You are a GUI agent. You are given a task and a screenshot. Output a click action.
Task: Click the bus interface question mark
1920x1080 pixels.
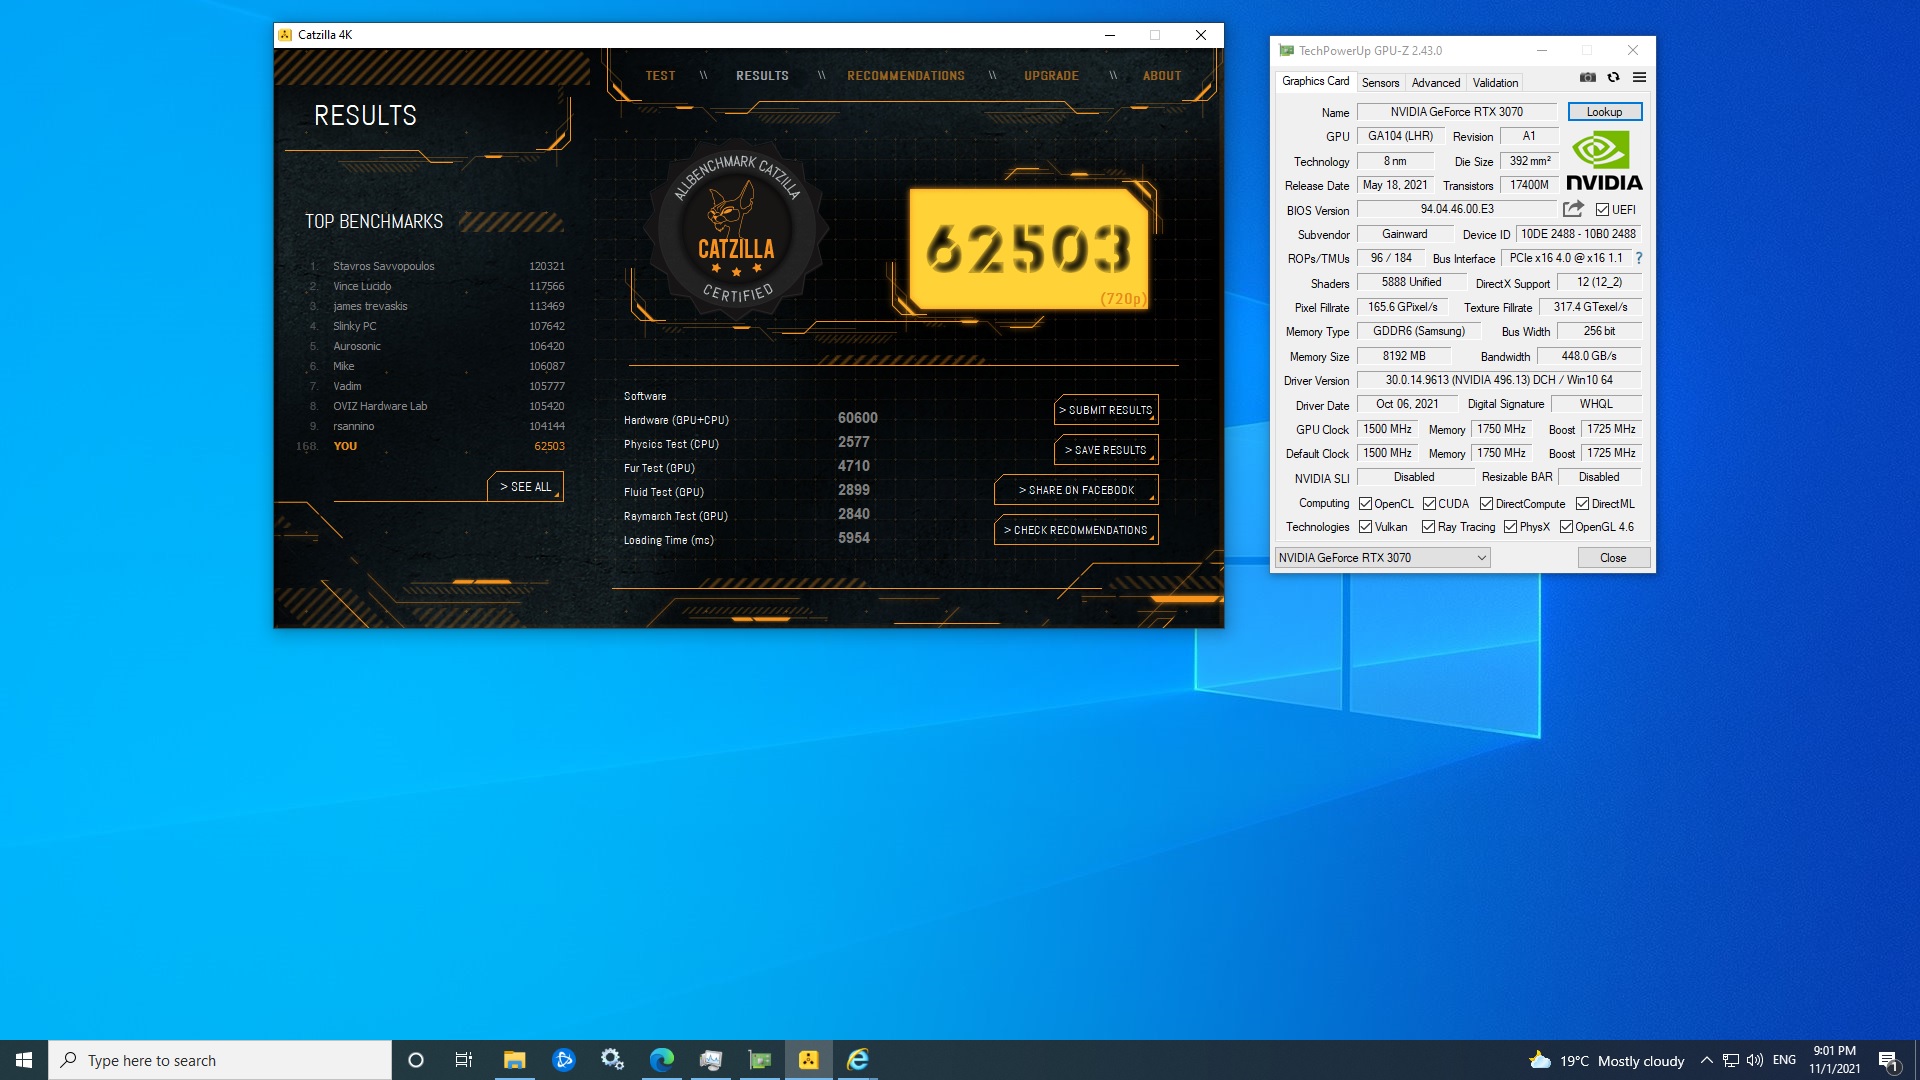pyautogui.click(x=1639, y=258)
